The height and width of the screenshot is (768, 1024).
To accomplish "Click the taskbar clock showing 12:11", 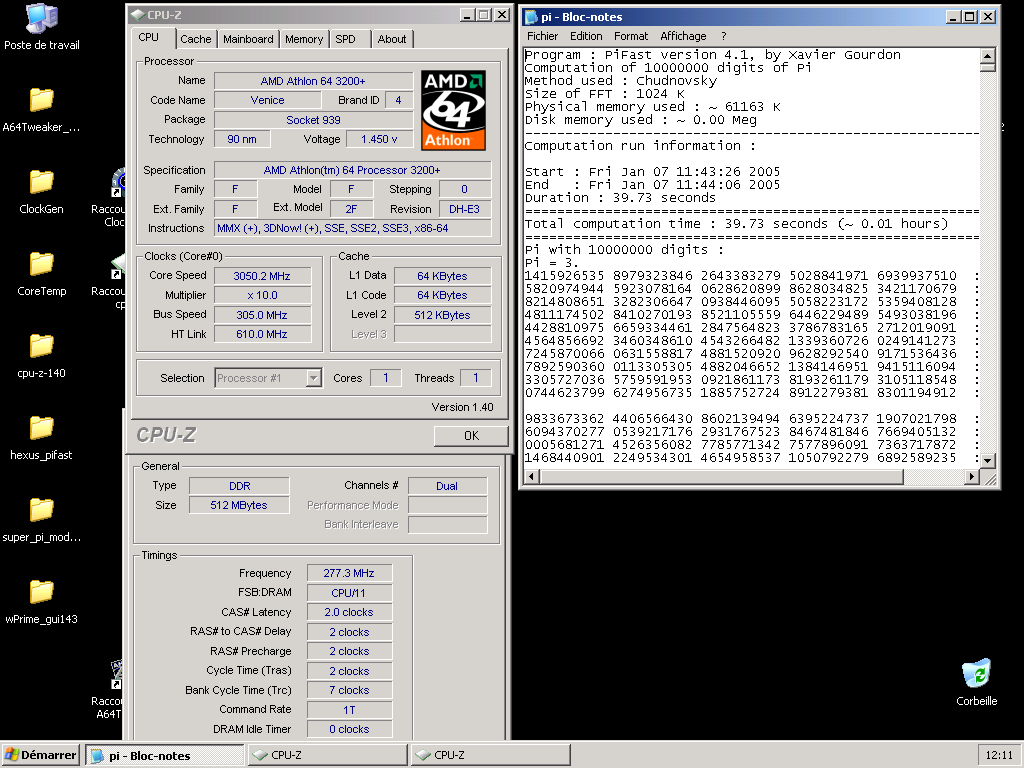I will point(999,755).
